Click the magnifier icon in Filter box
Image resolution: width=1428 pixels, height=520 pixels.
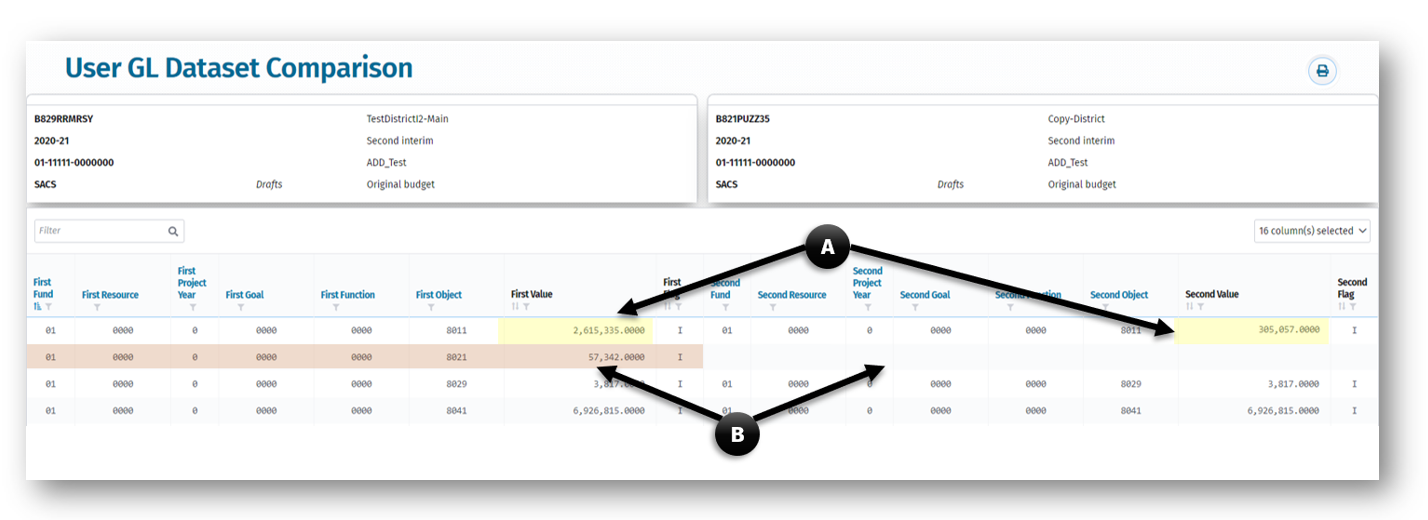click(x=173, y=231)
